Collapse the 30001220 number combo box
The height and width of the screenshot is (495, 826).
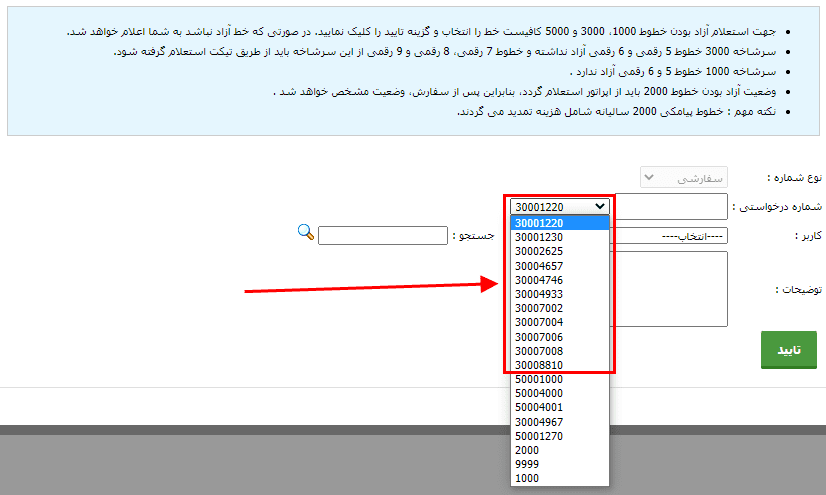tap(559, 206)
